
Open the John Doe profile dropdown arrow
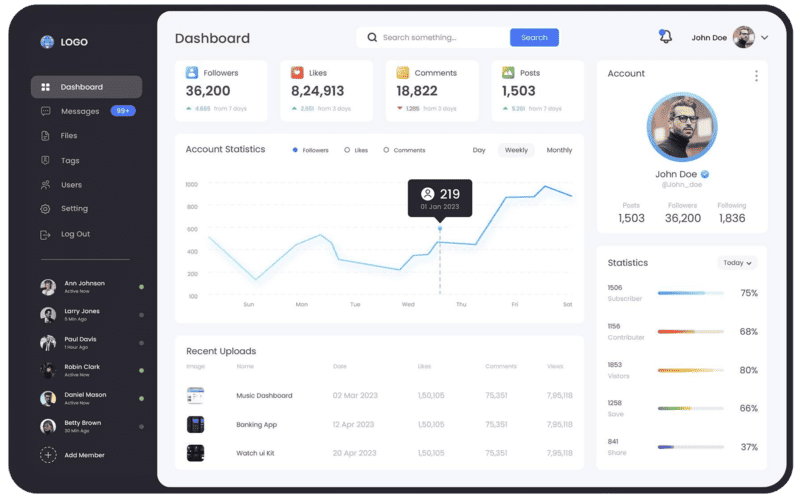point(765,38)
